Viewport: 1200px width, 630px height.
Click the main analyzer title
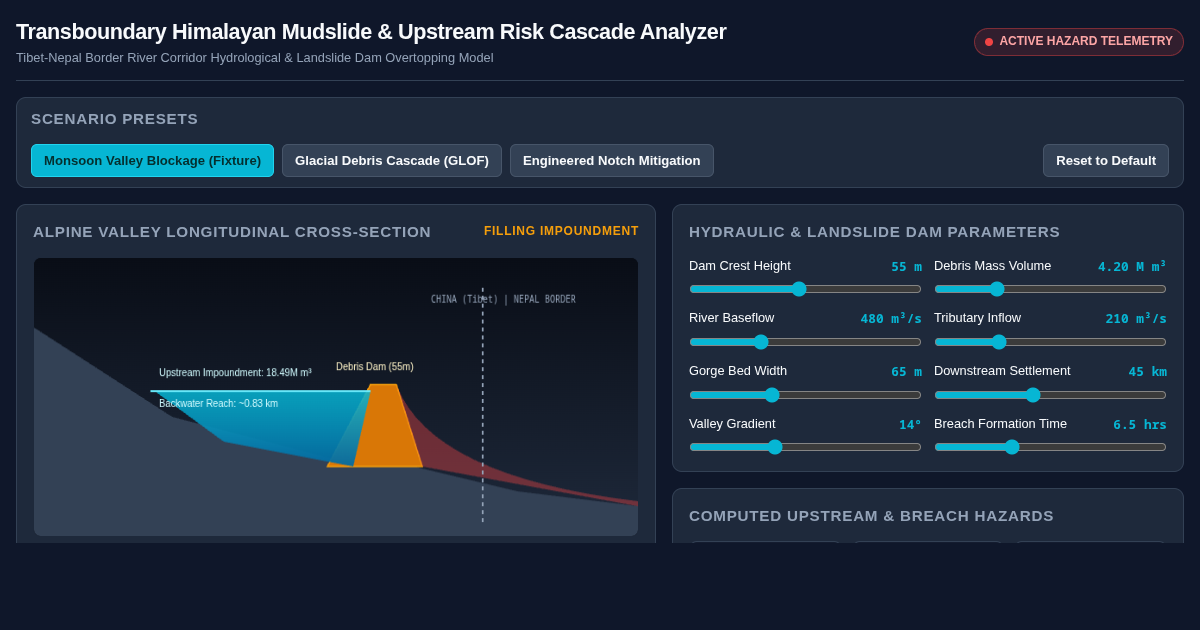(371, 32)
